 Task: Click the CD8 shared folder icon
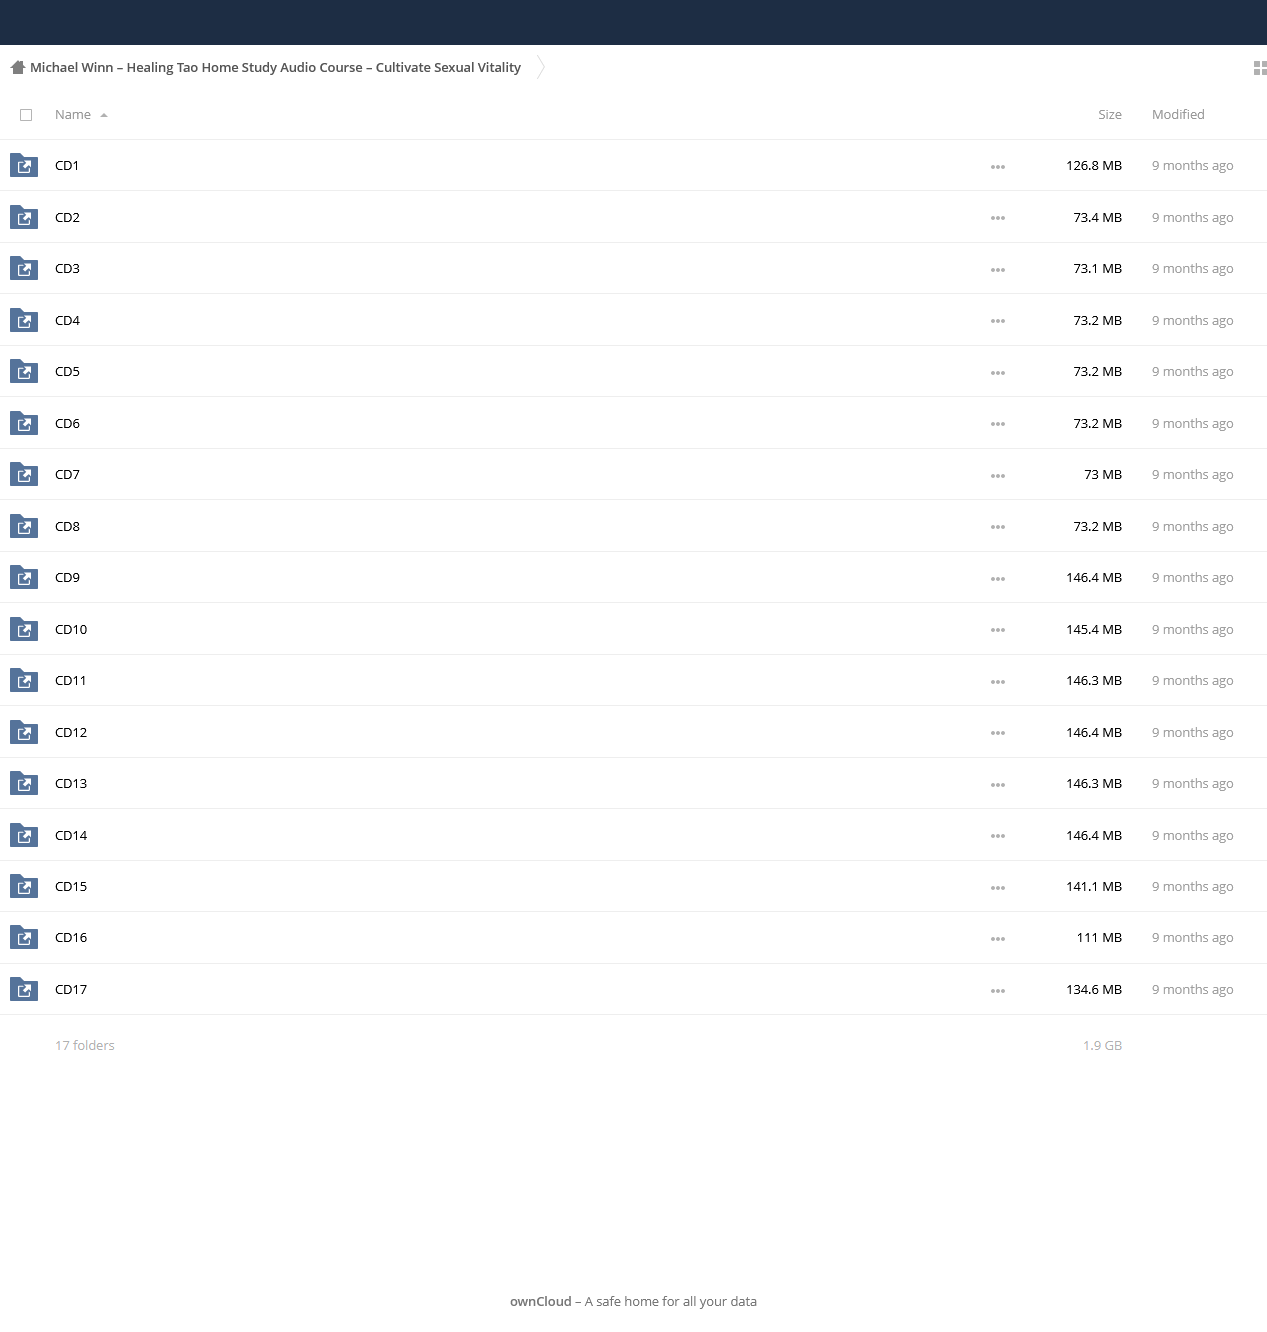(x=24, y=526)
